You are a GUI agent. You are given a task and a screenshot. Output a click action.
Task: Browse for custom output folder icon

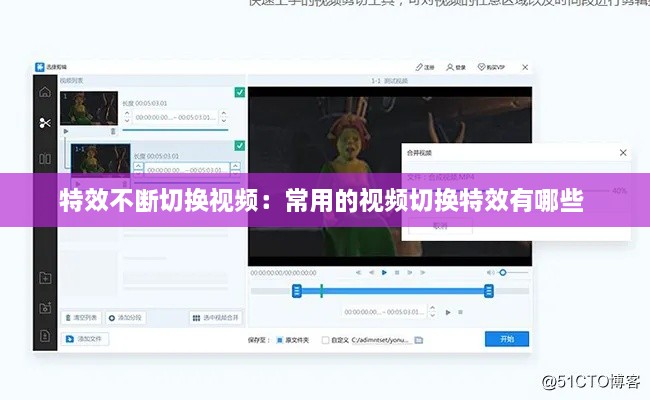click(419, 340)
